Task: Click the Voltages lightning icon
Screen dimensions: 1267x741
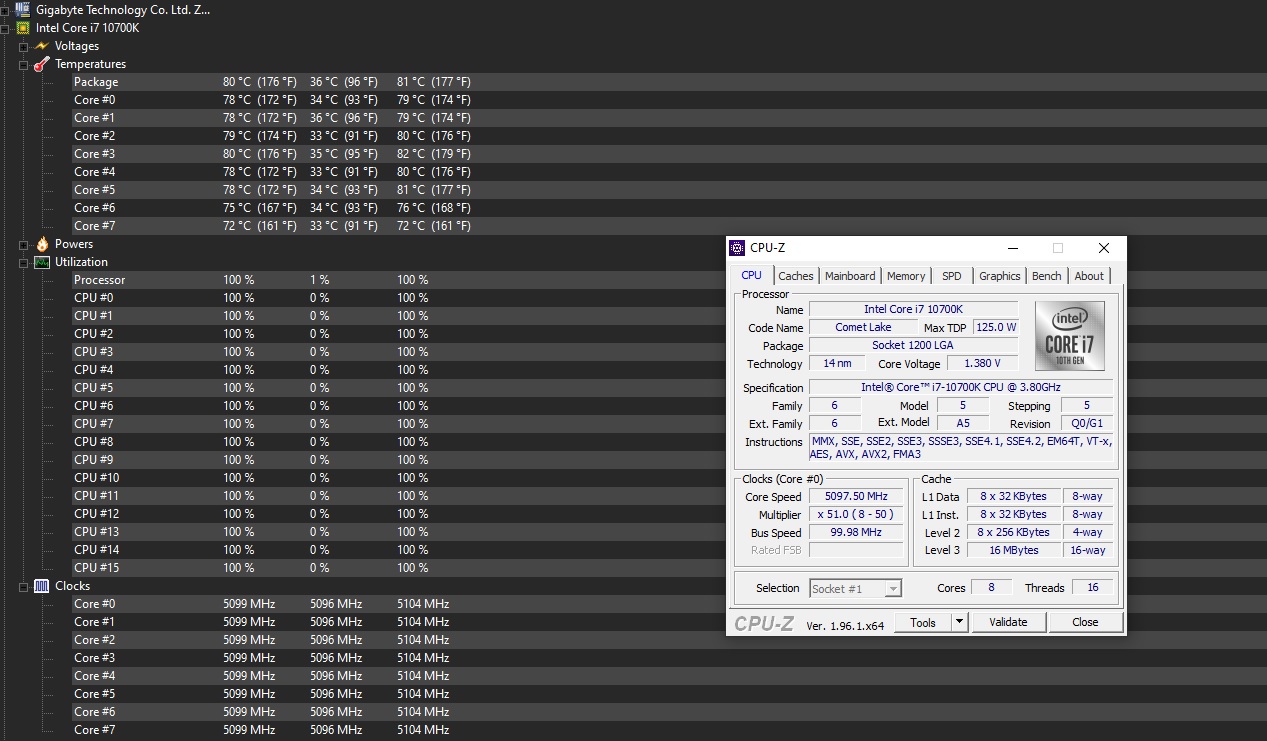Action: pos(41,46)
